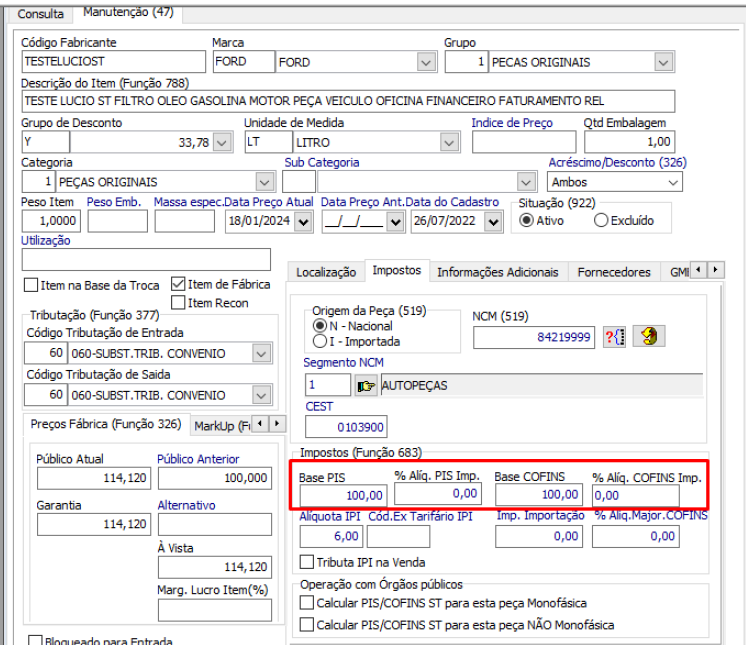Click the À Vista price field
This screenshot has height=645, width=746.
(215, 567)
